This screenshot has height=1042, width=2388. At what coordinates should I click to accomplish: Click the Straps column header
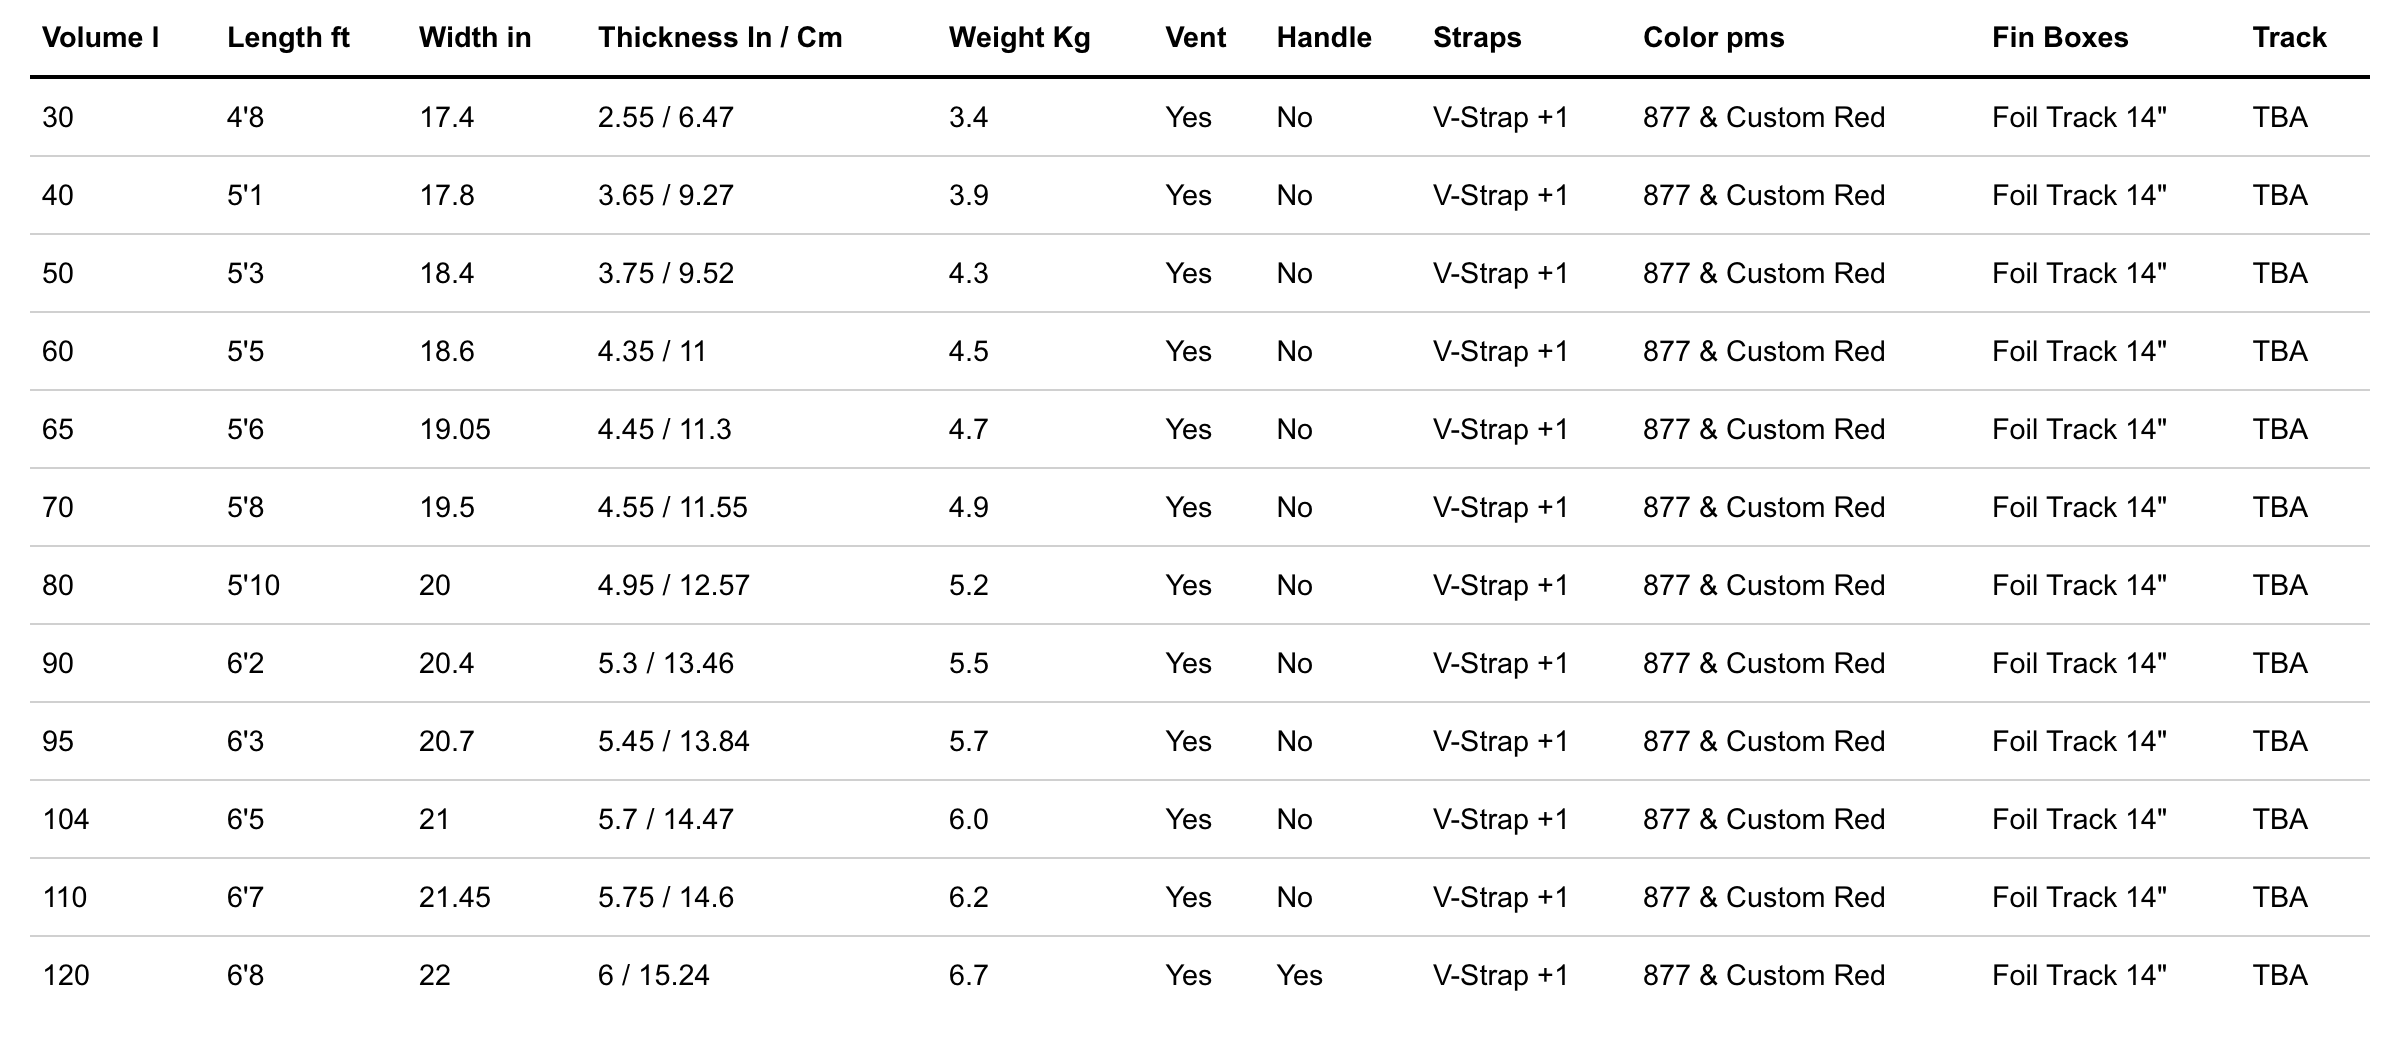click(x=1477, y=38)
